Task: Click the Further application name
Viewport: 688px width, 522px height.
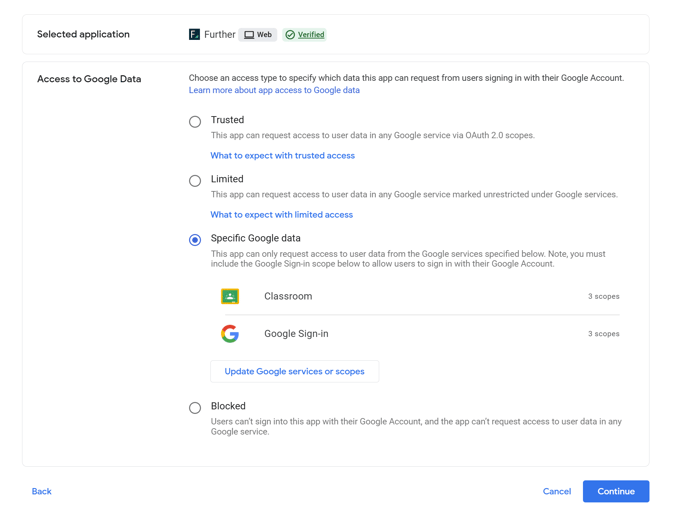Action: pyautogui.click(x=220, y=34)
